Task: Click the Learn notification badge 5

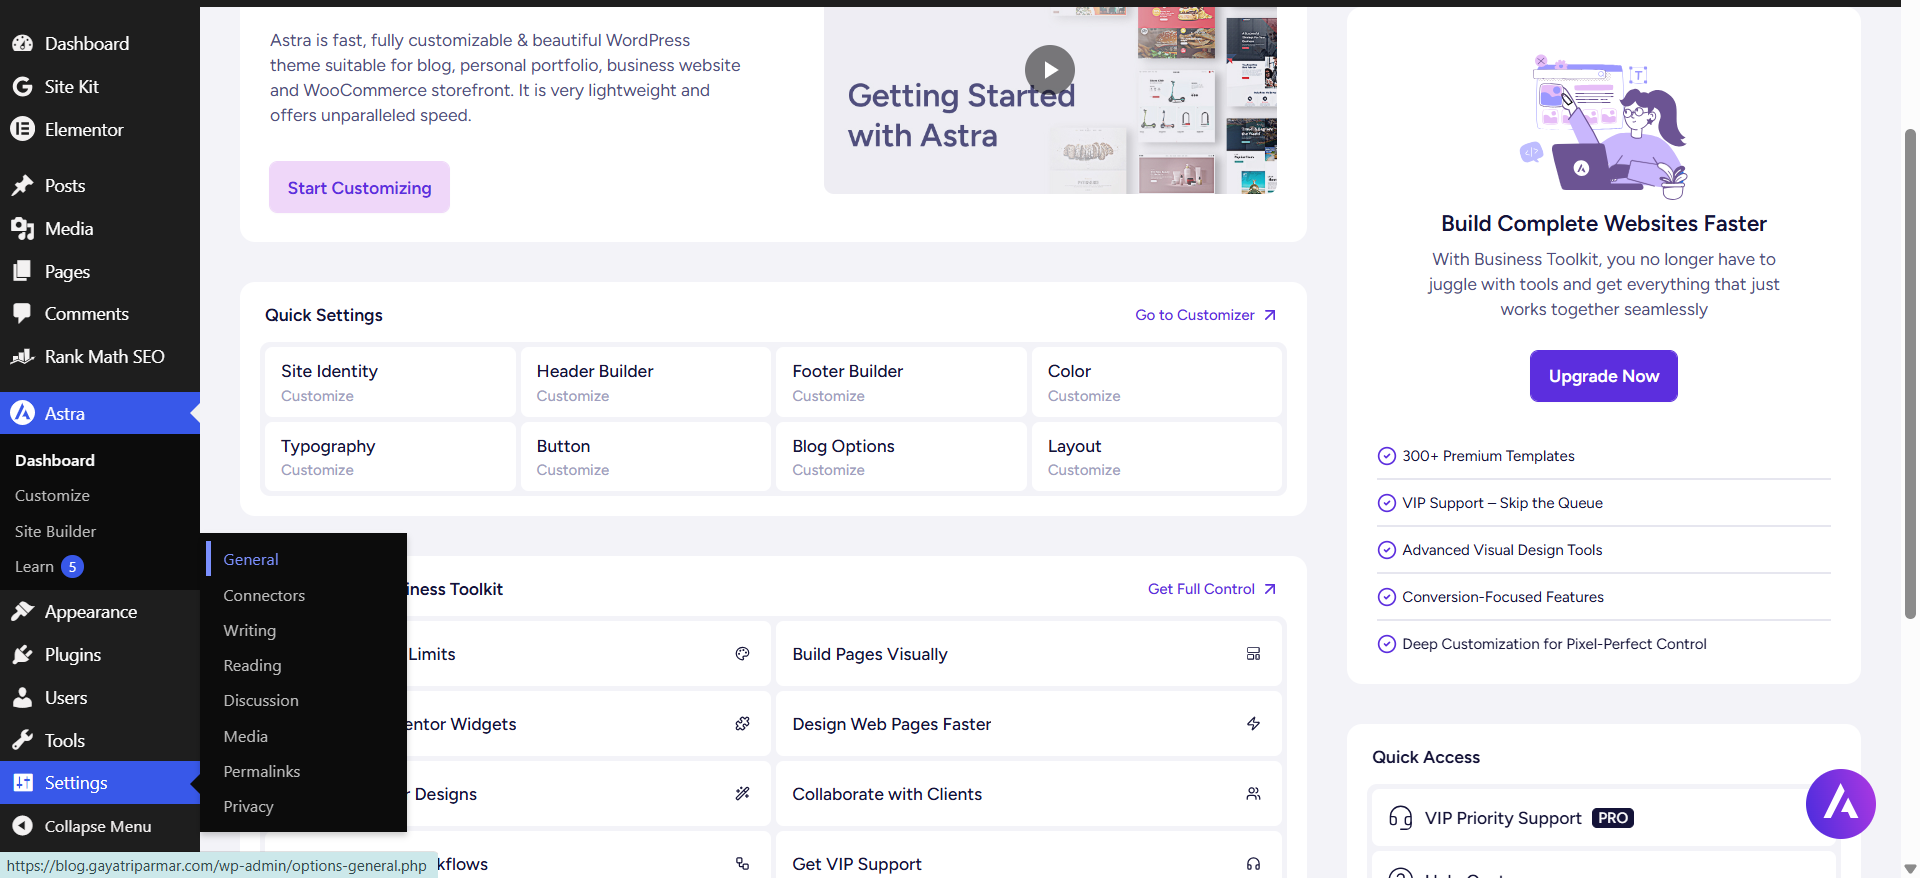Action: tap(72, 567)
